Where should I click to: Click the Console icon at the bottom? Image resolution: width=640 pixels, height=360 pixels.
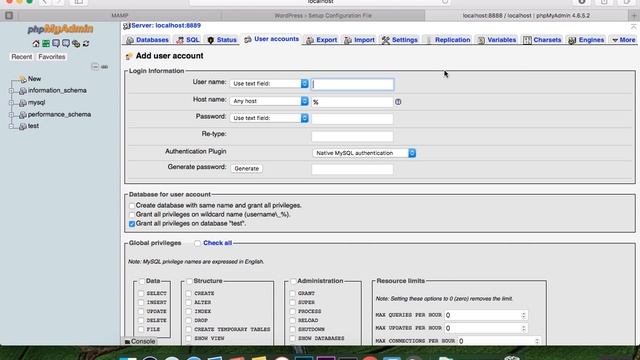click(x=127, y=342)
